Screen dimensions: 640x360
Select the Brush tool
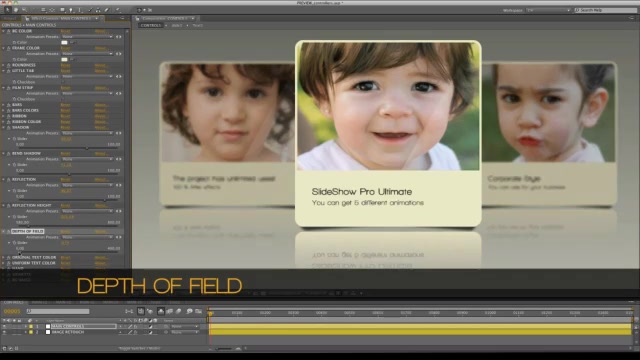point(90,10)
